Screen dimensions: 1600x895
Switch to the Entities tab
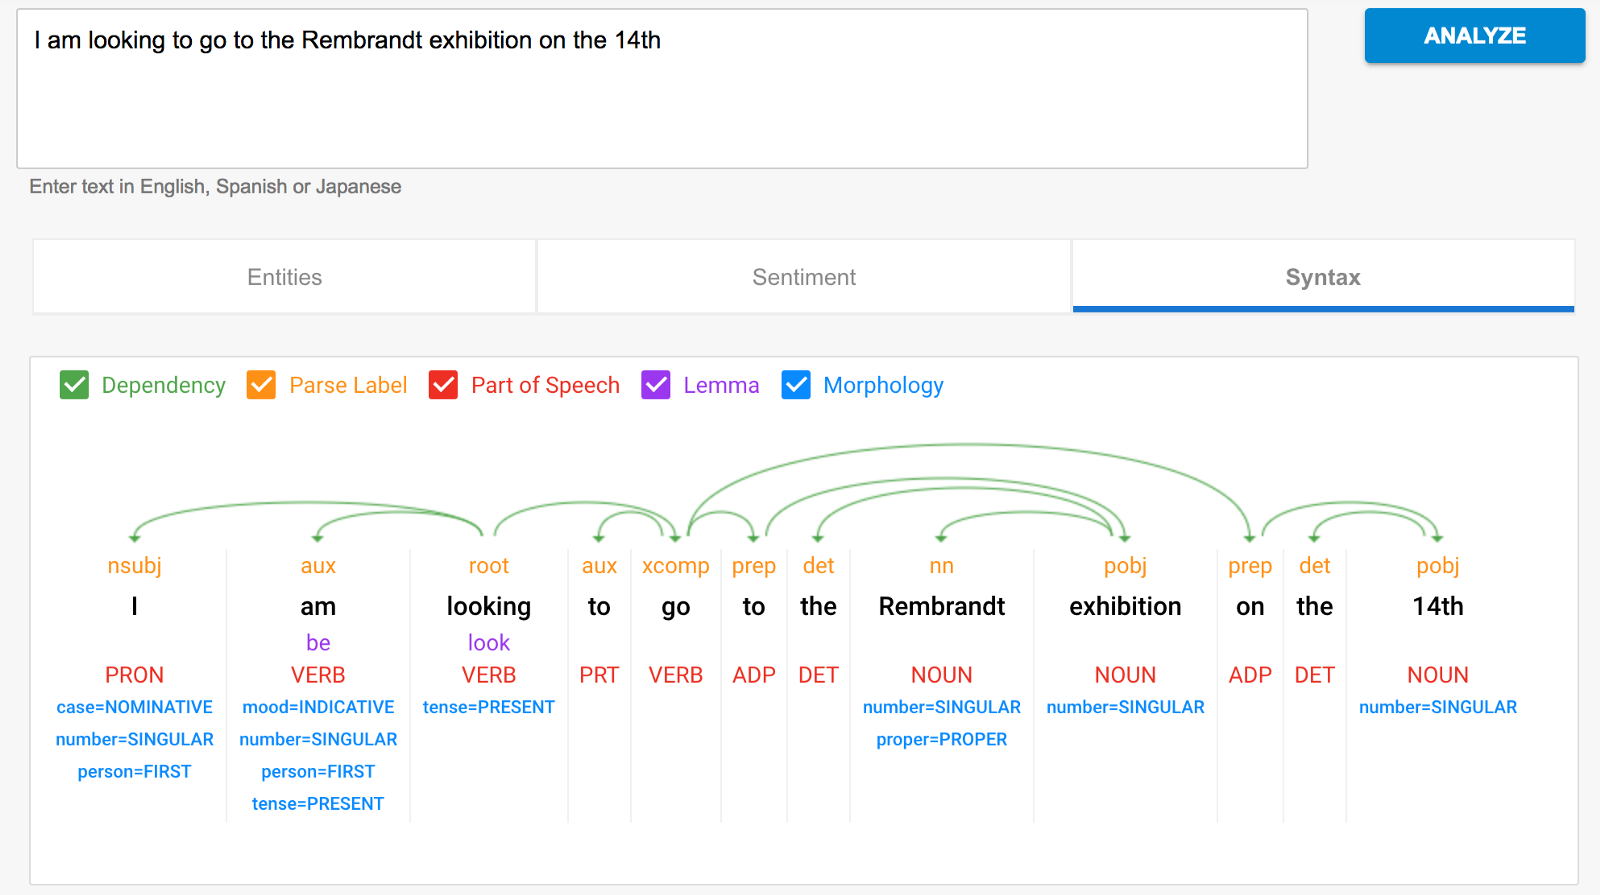click(x=285, y=277)
